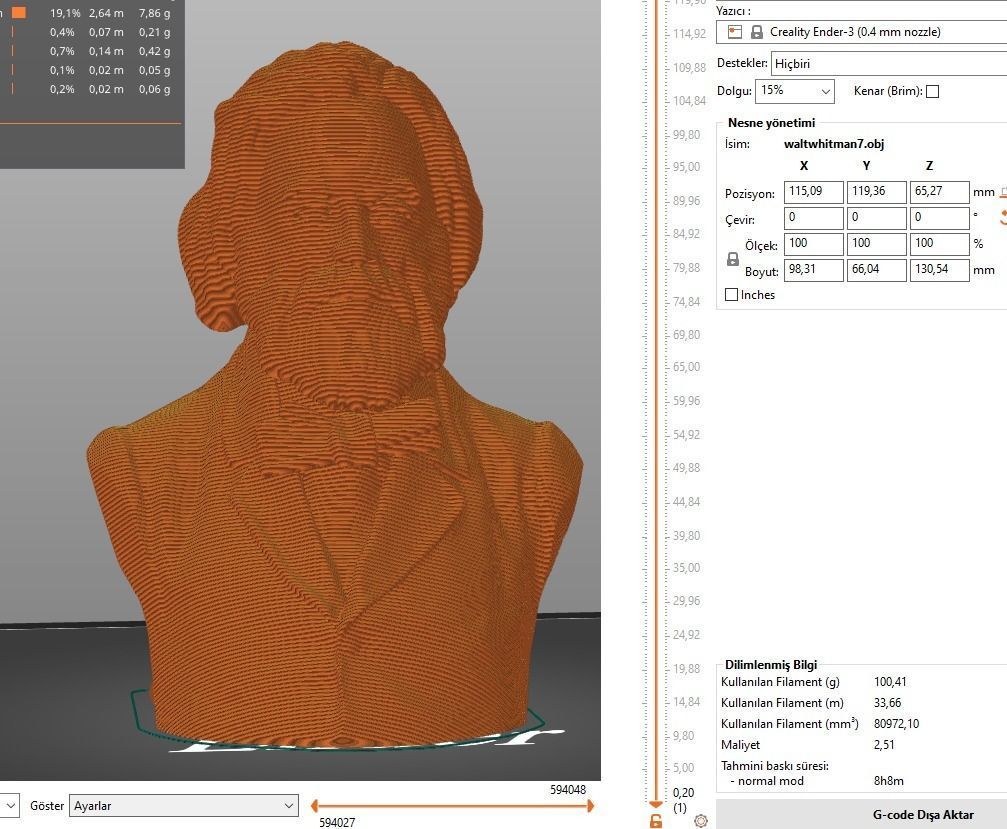
Task: Click the layer height tick 29,96
Action: point(687,601)
